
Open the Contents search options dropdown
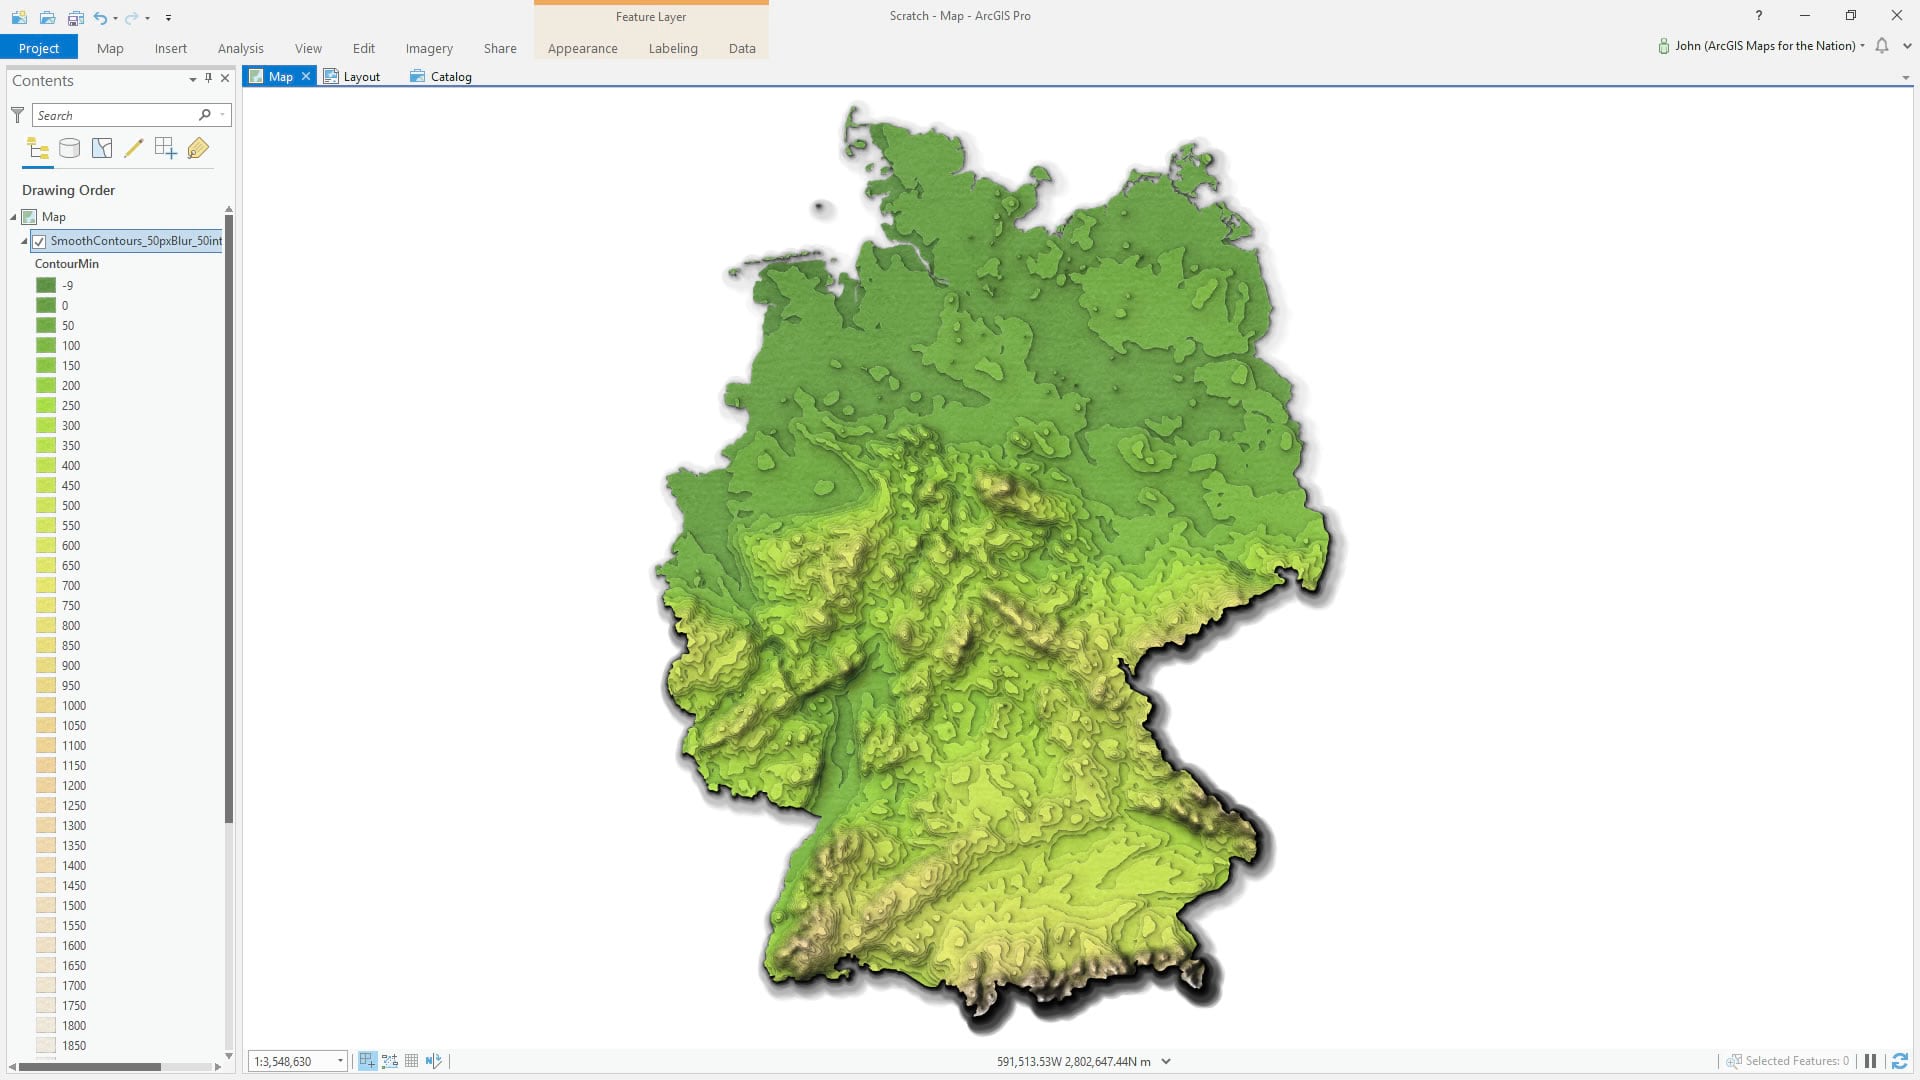(222, 115)
